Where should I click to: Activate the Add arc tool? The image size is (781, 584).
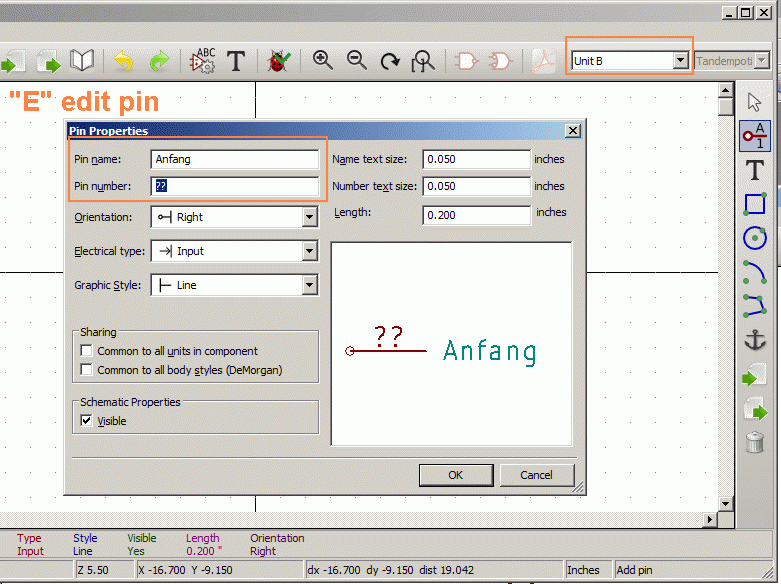(x=755, y=271)
